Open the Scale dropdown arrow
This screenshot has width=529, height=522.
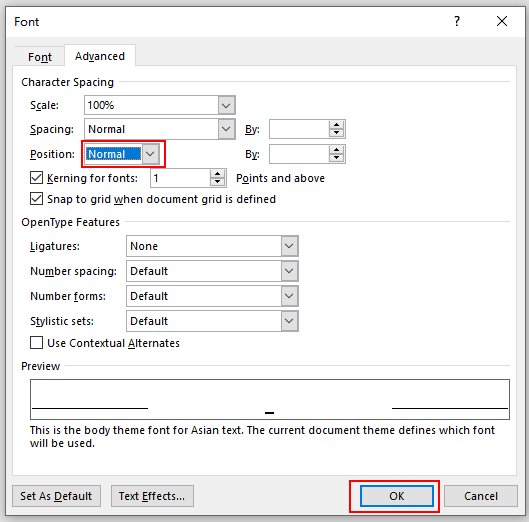coord(226,105)
